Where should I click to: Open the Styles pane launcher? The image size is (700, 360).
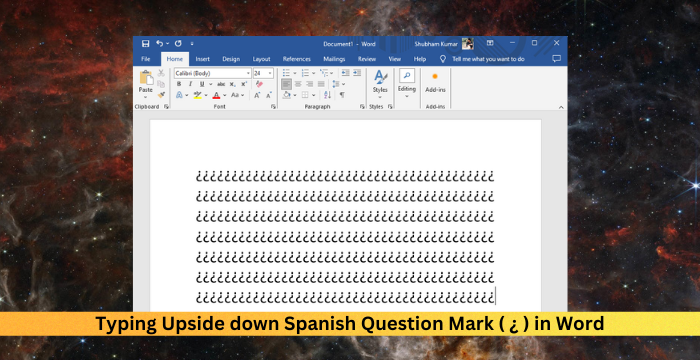click(390, 107)
